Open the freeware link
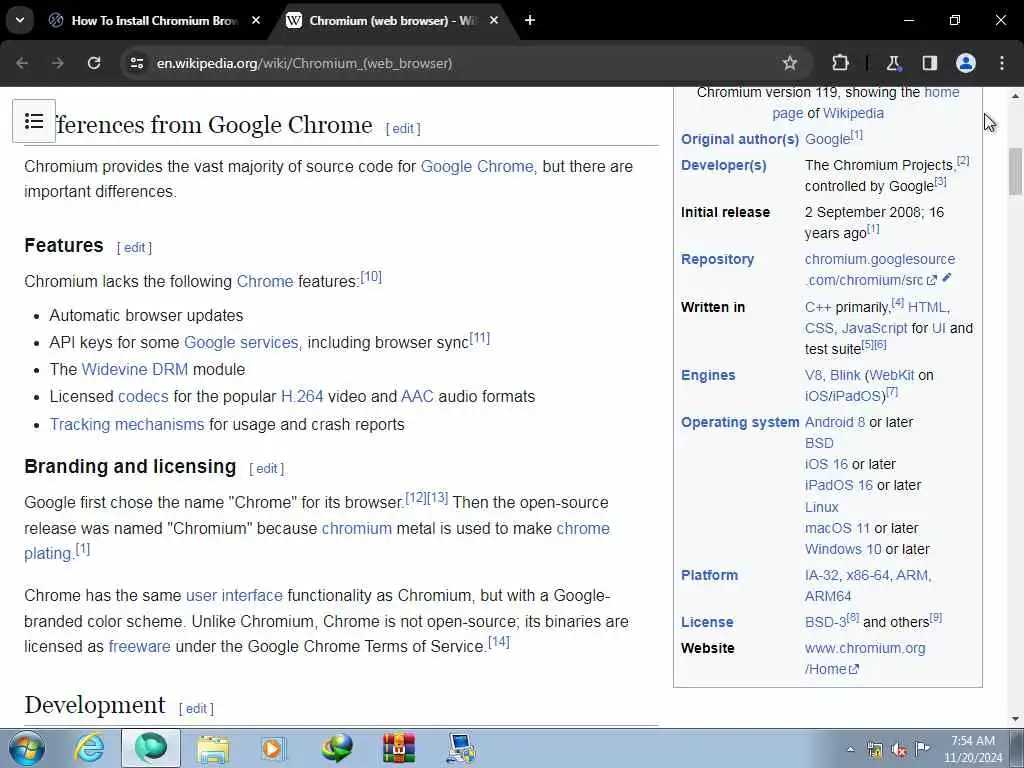Screen dimensions: 1024x768 tap(139, 647)
